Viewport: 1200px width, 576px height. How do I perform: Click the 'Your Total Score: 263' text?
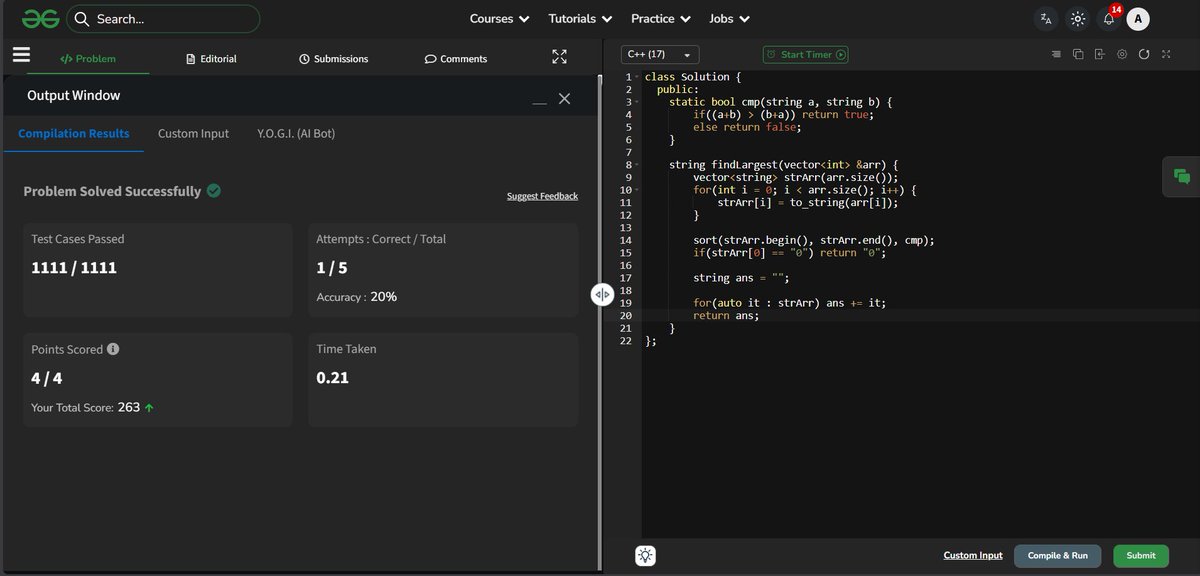coord(86,407)
